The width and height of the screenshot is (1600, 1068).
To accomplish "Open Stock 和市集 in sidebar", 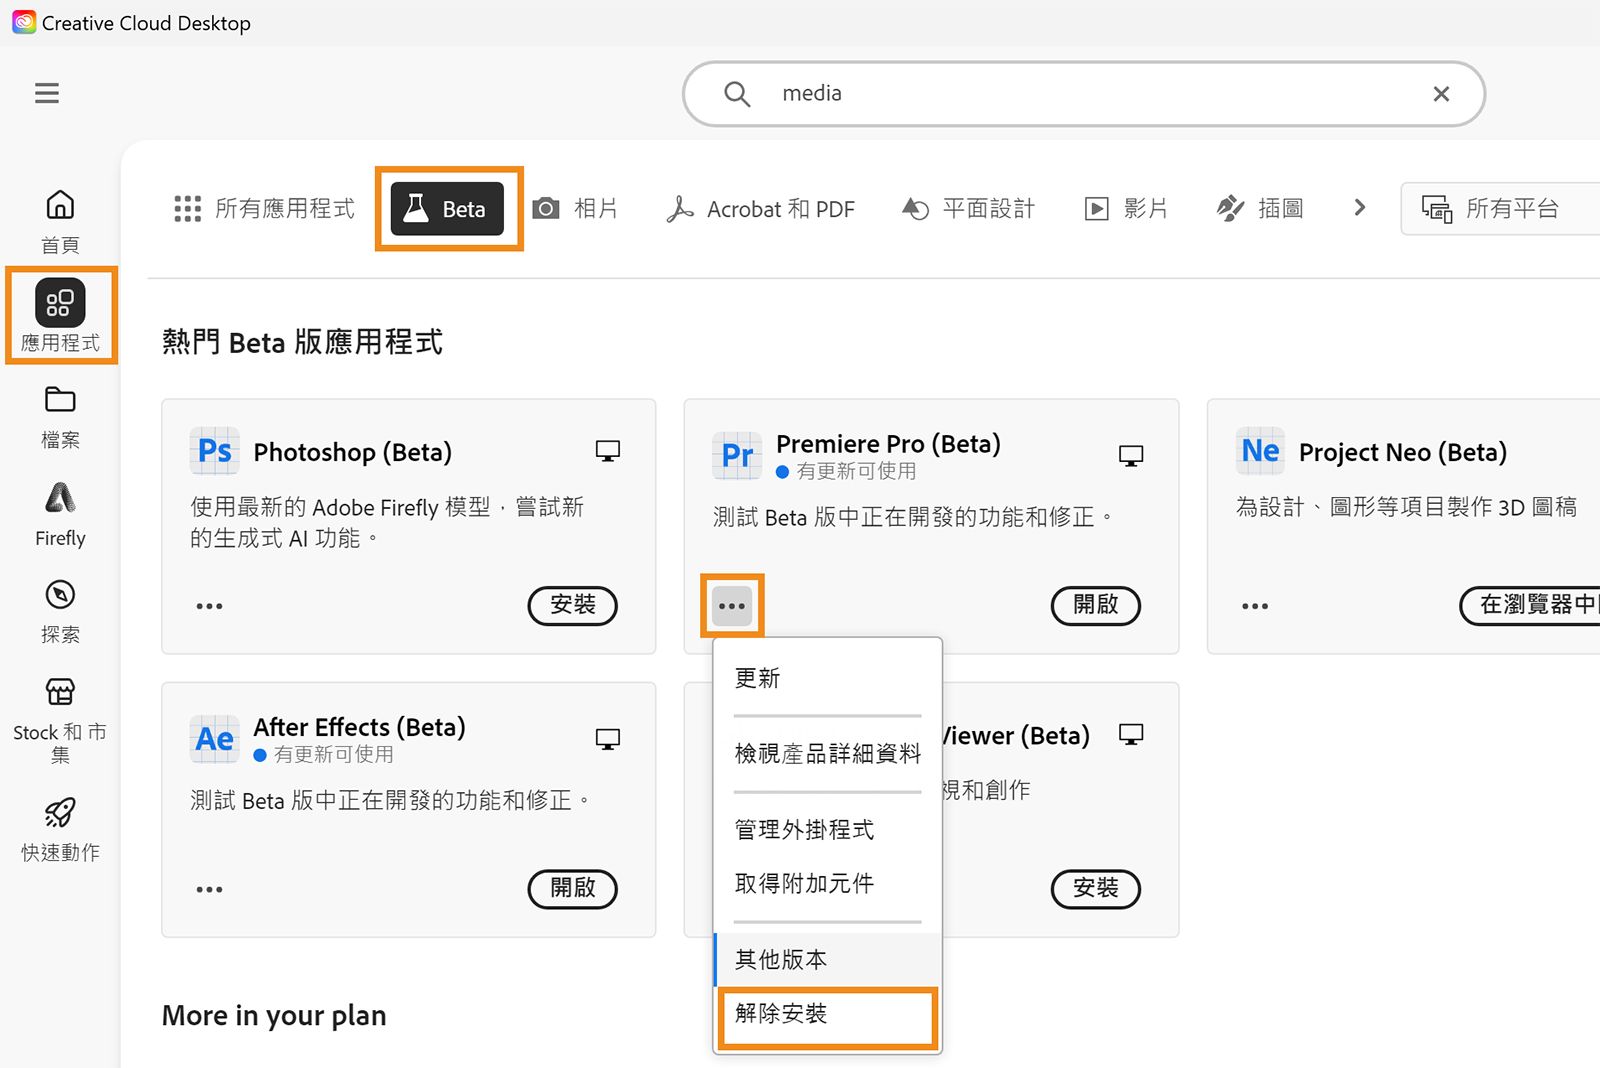I will (x=60, y=720).
